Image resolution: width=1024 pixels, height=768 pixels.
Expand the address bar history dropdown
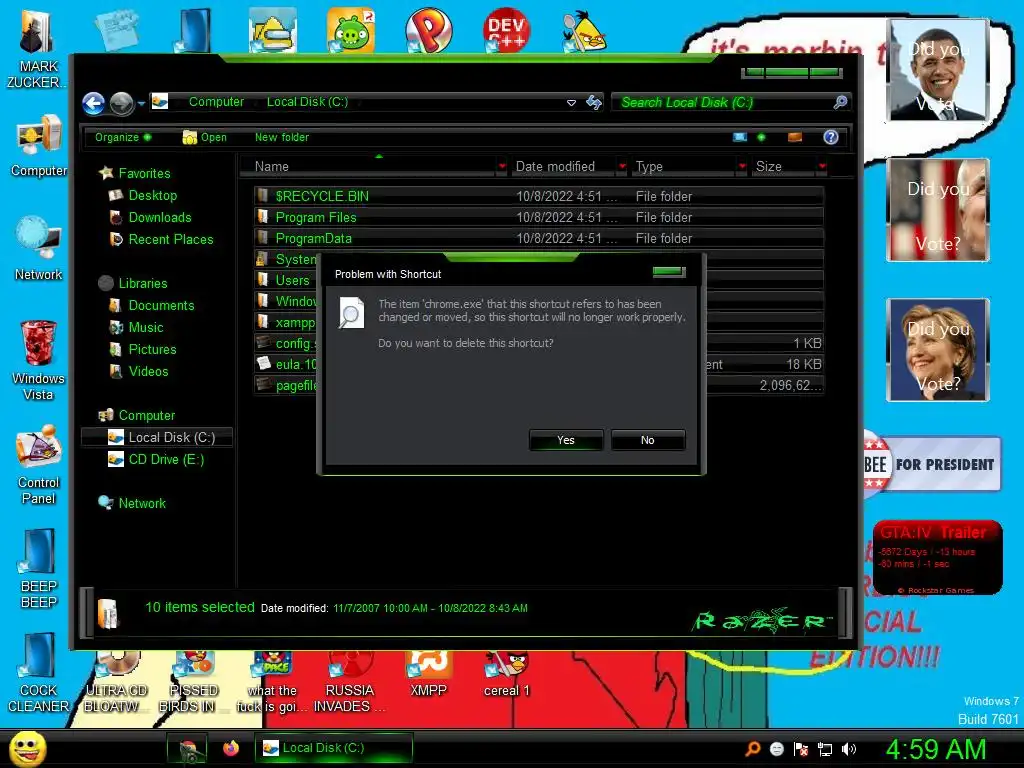pos(571,103)
